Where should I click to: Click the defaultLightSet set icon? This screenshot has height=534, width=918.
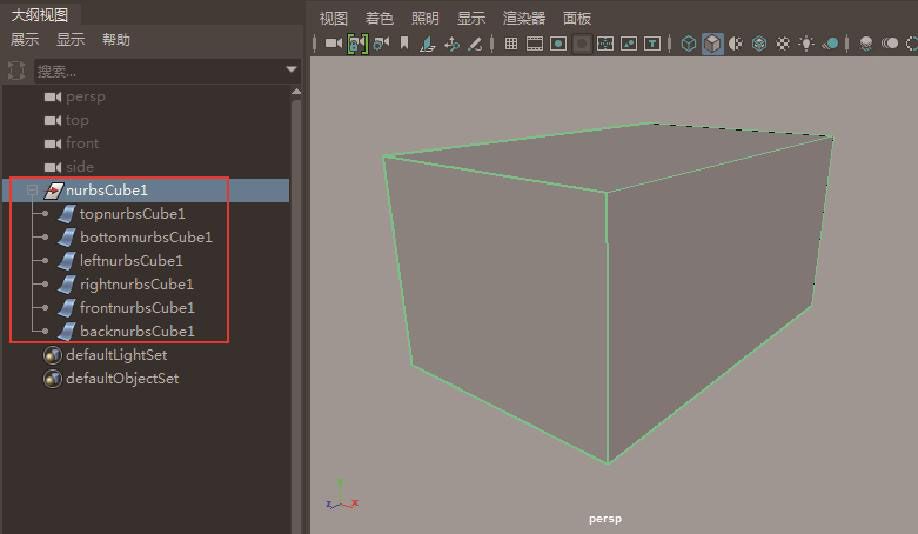tap(53, 355)
